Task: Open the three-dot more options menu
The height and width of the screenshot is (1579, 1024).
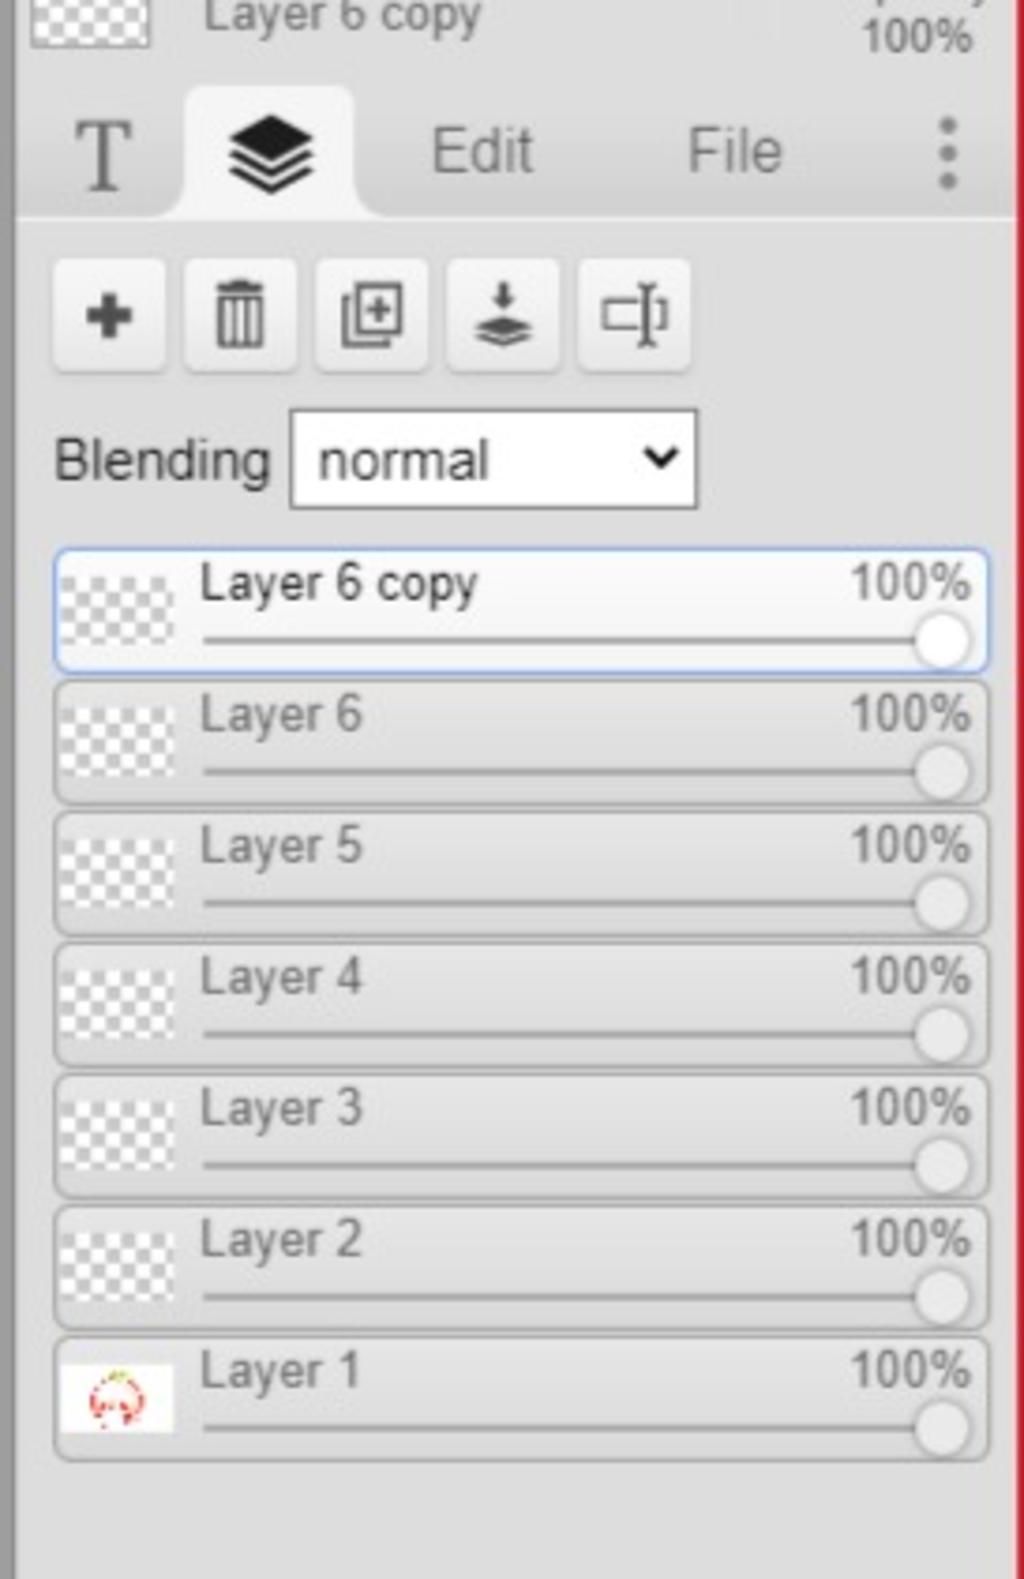Action: click(x=948, y=153)
